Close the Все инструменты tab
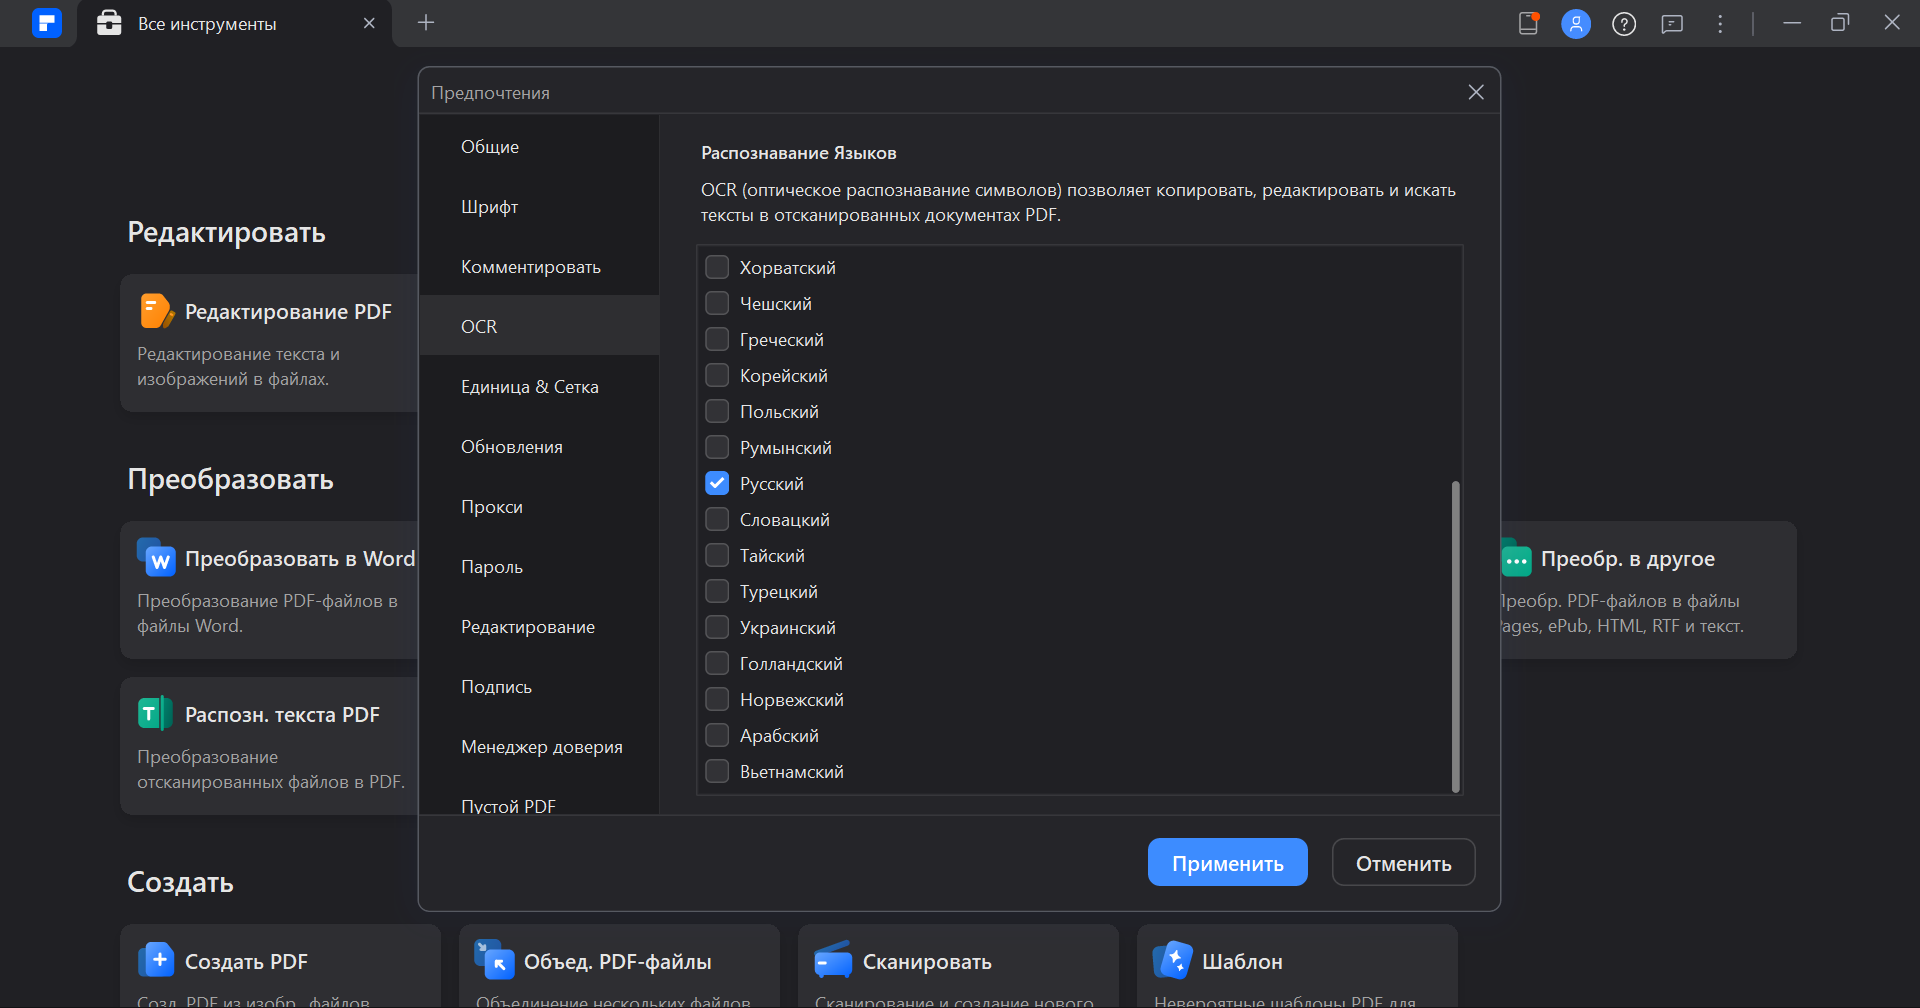 point(369,23)
